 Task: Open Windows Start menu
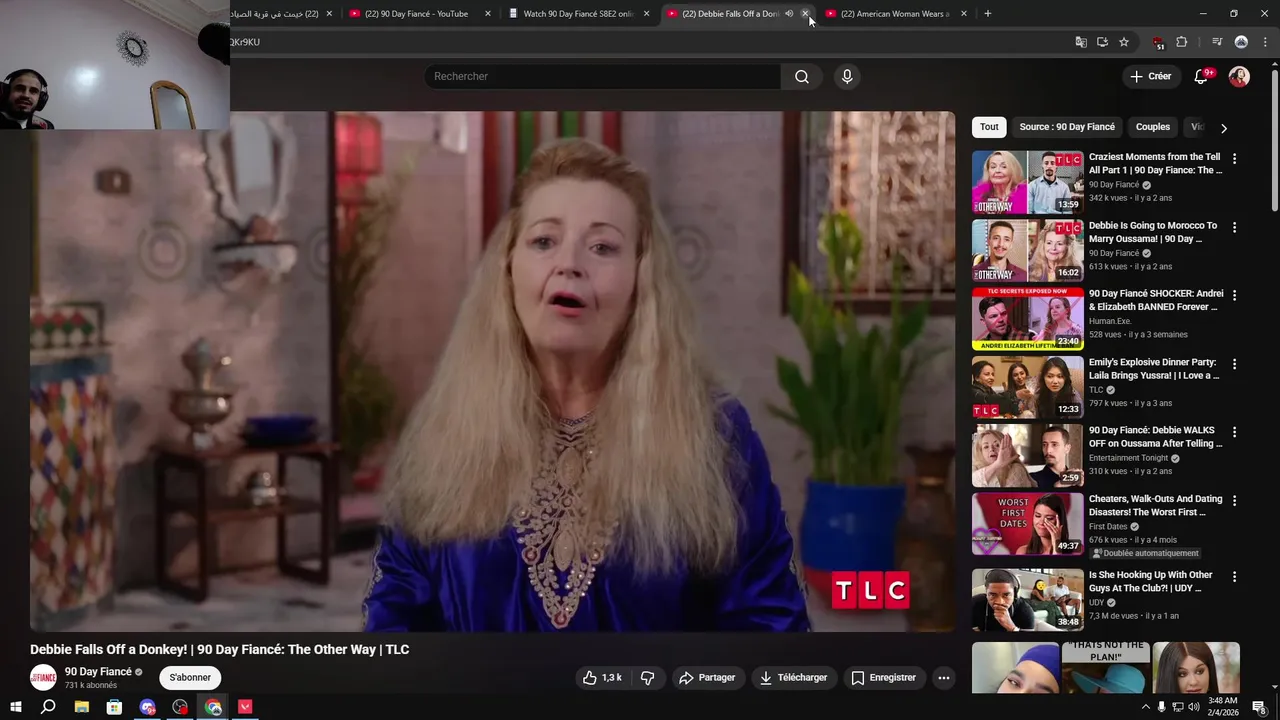point(16,707)
